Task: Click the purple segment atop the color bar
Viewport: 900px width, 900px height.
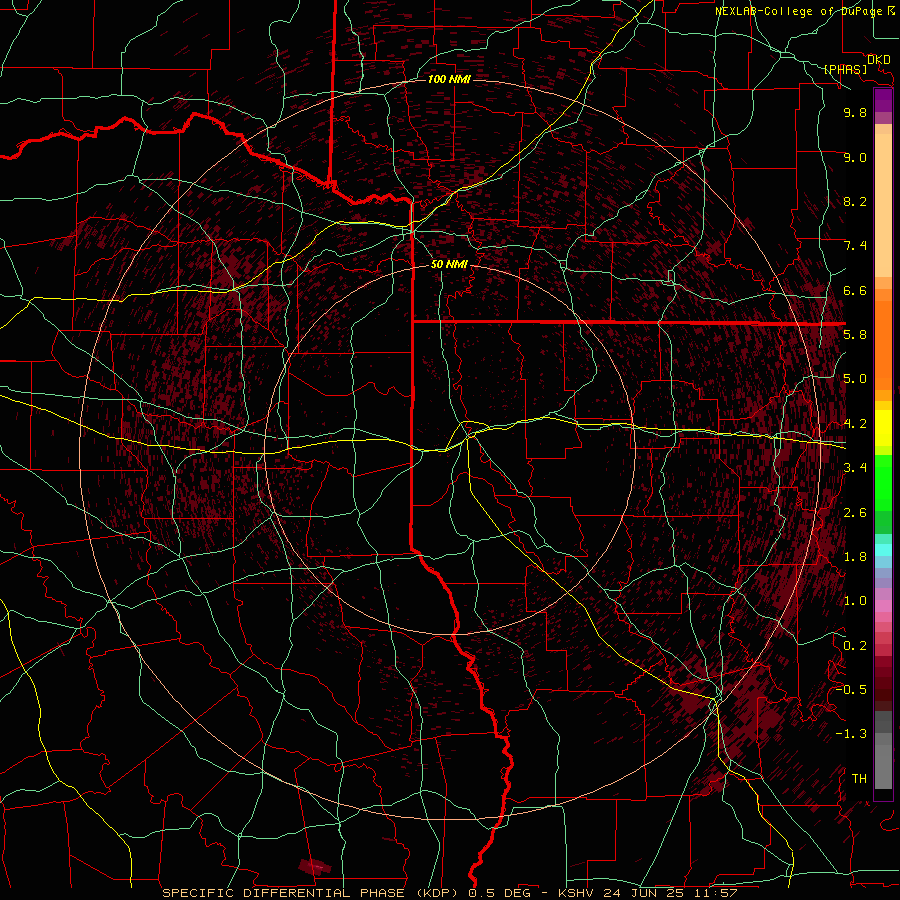Action: [x=883, y=100]
